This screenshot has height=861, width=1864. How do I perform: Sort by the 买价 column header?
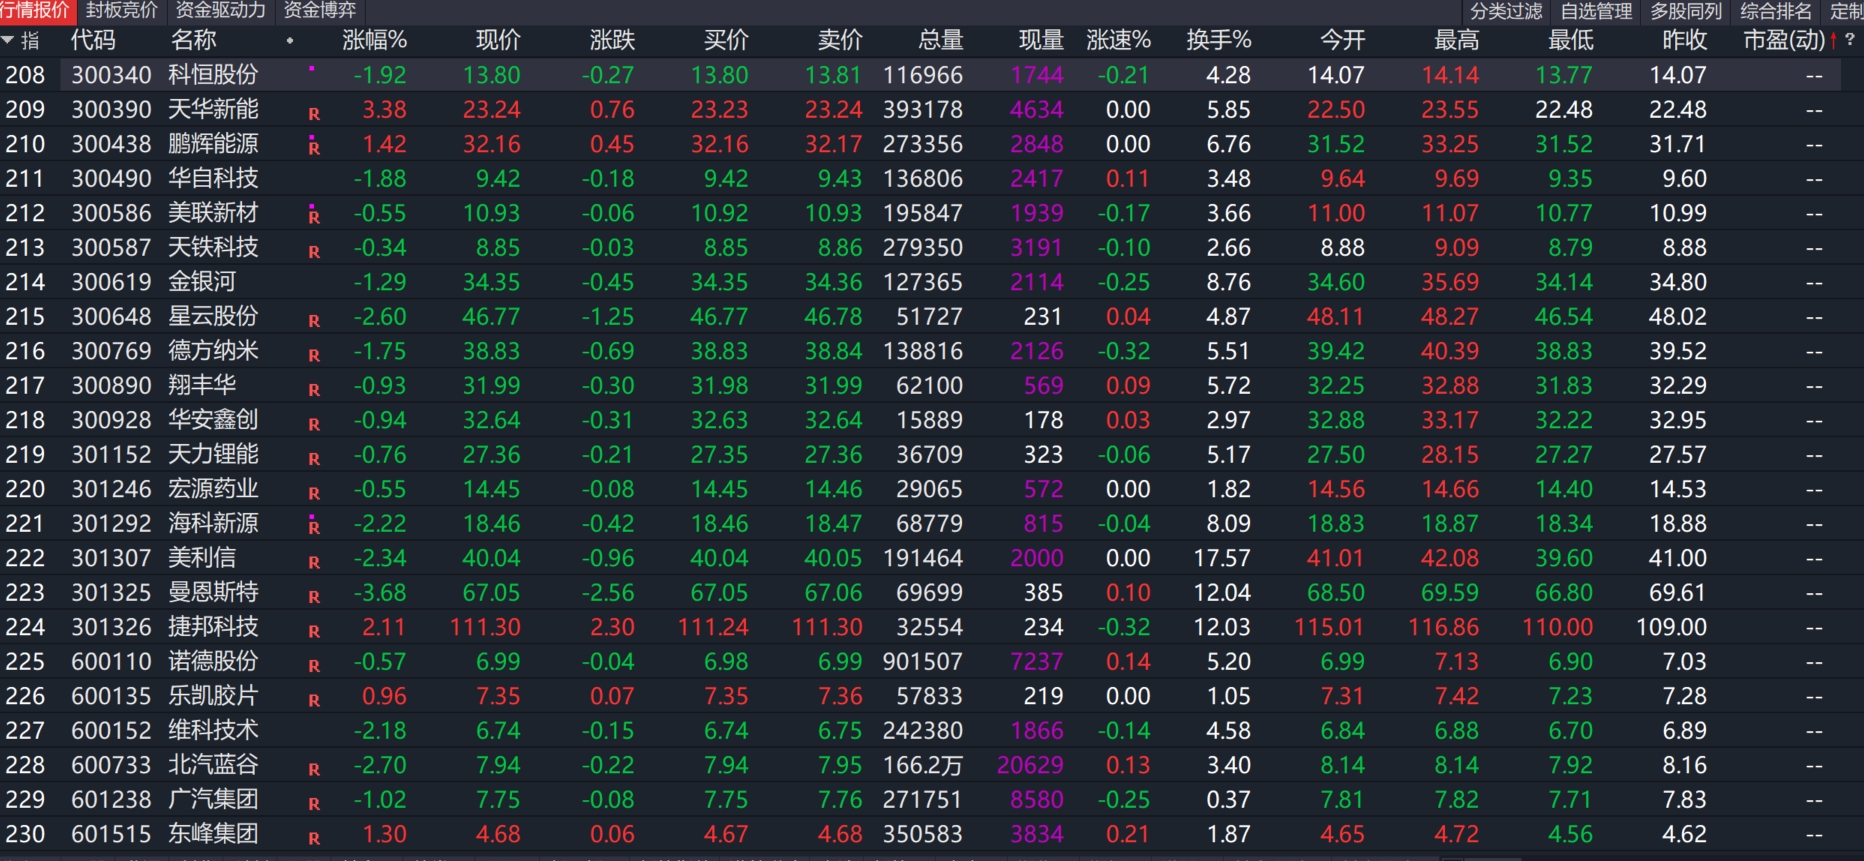click(x=726, y=40)
